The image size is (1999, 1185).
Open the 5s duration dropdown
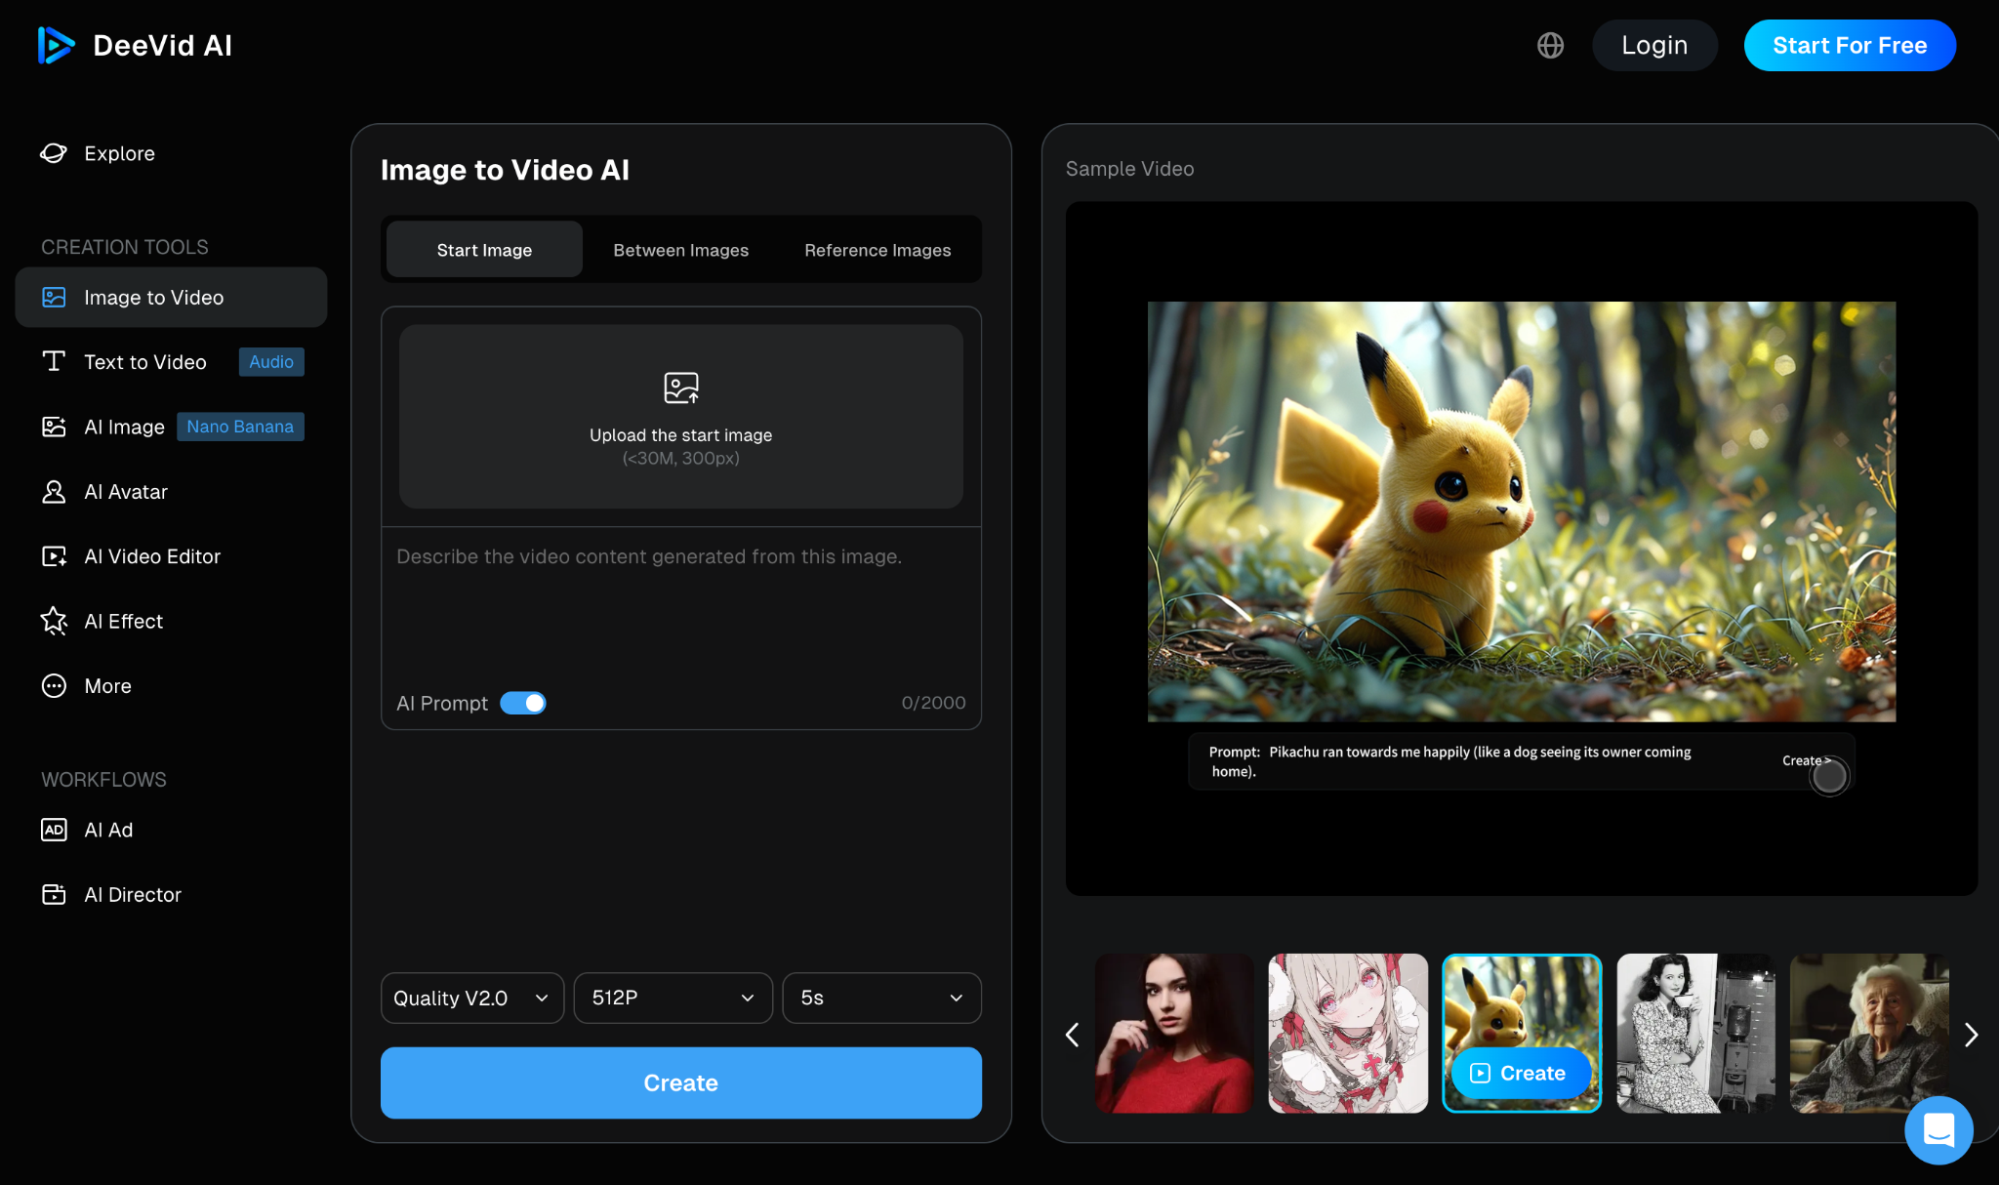(881, 997)
